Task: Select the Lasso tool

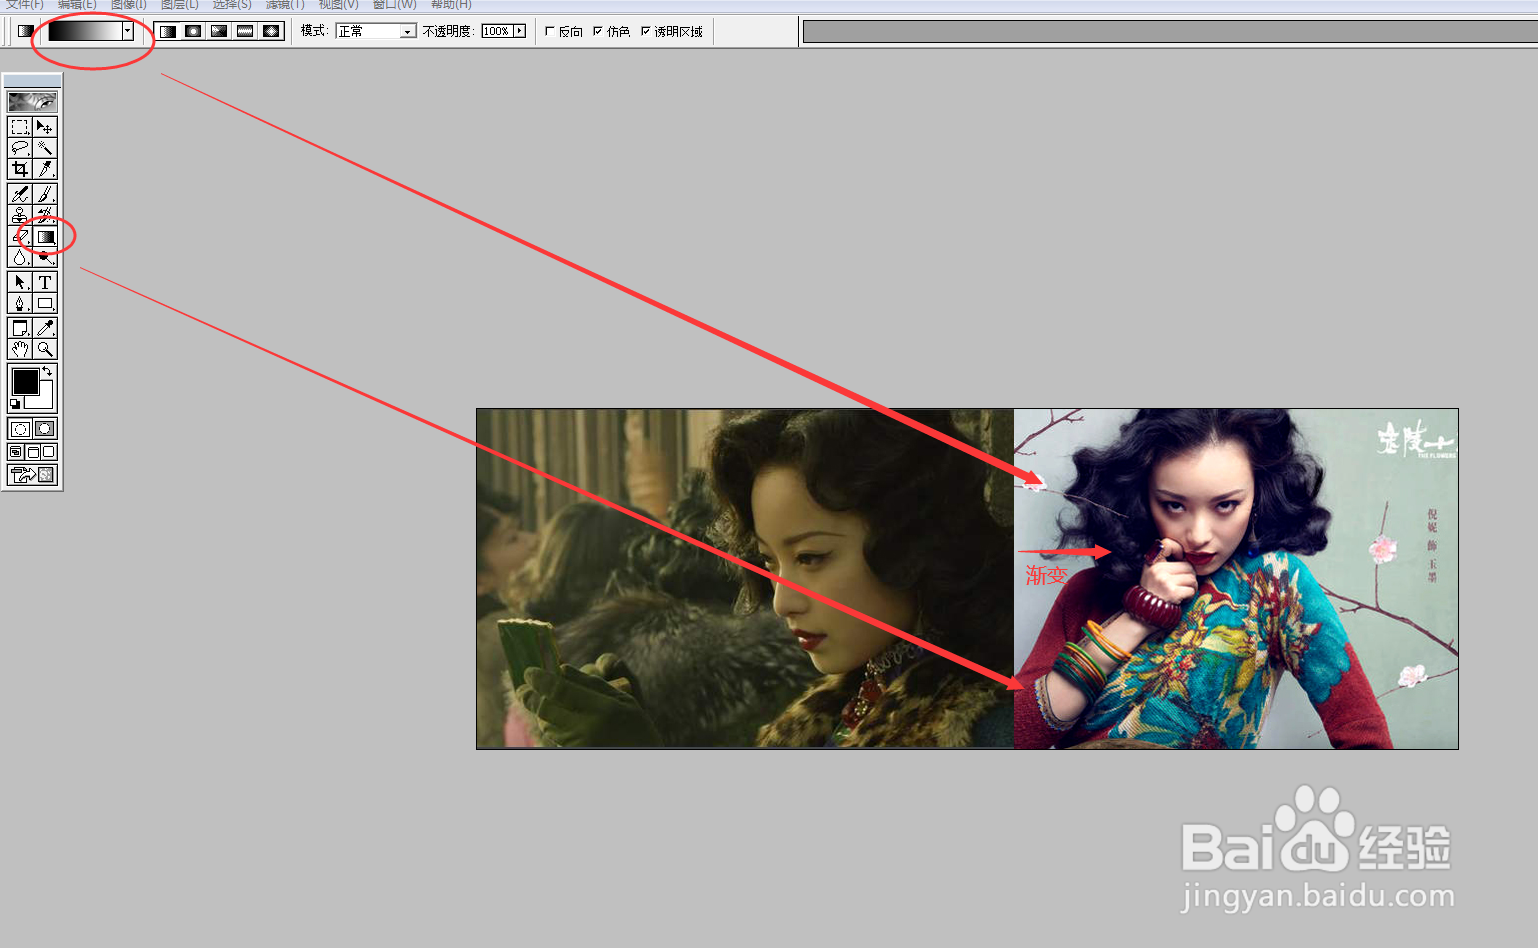Action: coord(20,148)
